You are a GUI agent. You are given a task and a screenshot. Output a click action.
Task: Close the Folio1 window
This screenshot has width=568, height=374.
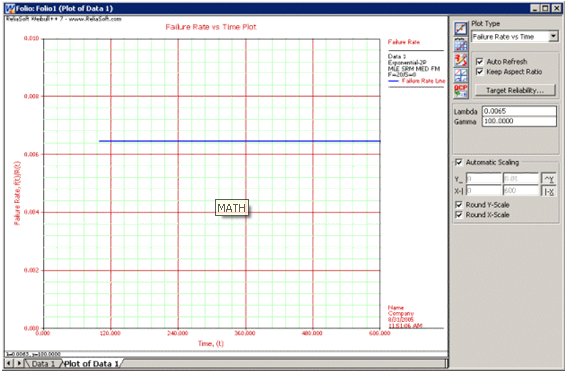pos(557,8)
